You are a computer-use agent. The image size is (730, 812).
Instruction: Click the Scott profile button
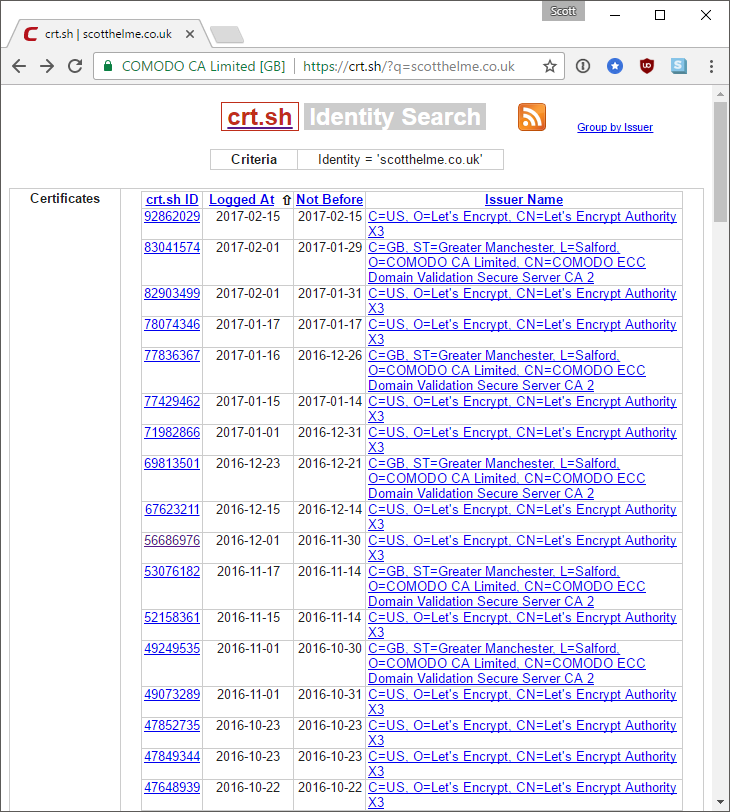(x=563, y=11)
